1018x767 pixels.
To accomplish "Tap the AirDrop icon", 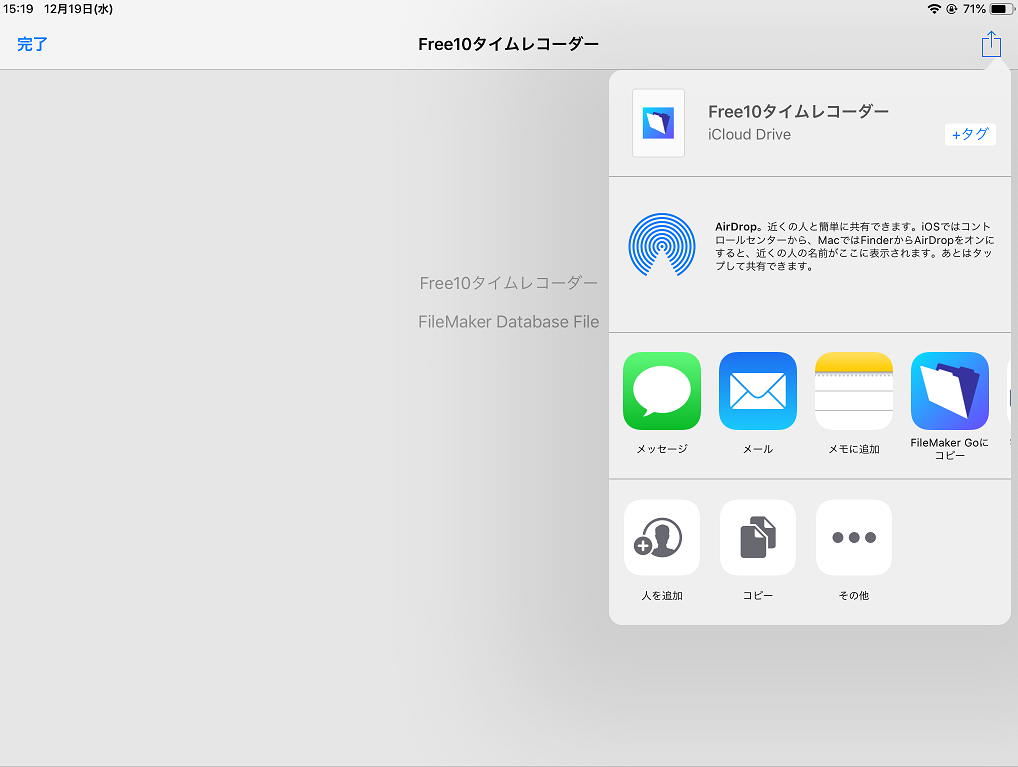I will click(662, 245).
